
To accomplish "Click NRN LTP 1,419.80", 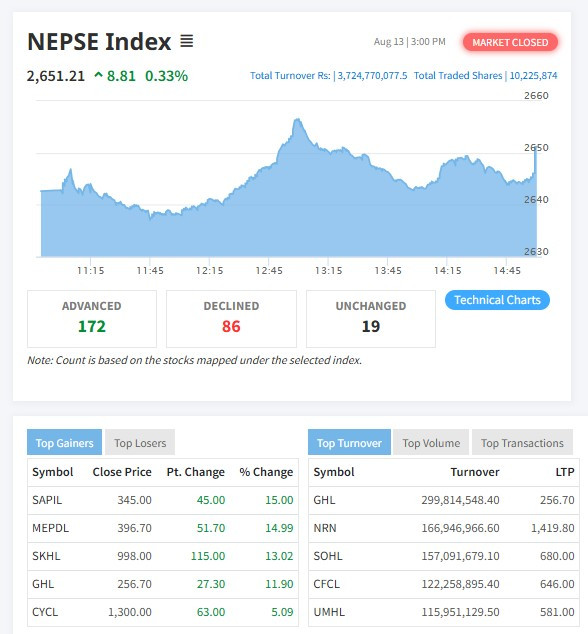I will (x=552, y=528).
